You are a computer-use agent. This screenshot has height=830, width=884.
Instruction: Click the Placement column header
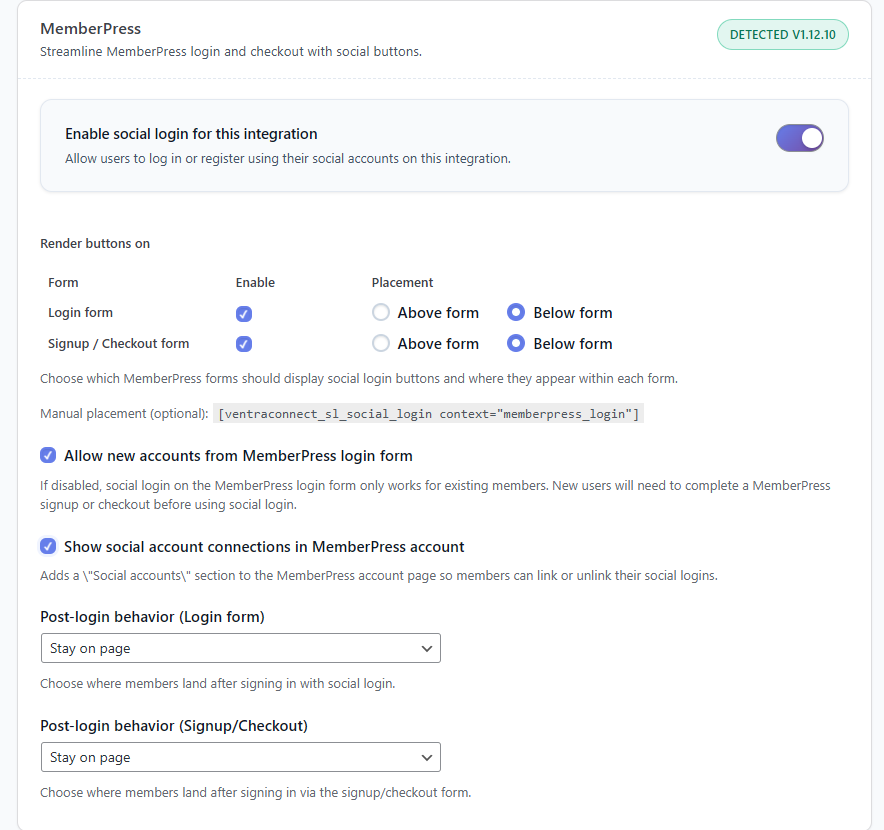(x=402, y=283)
